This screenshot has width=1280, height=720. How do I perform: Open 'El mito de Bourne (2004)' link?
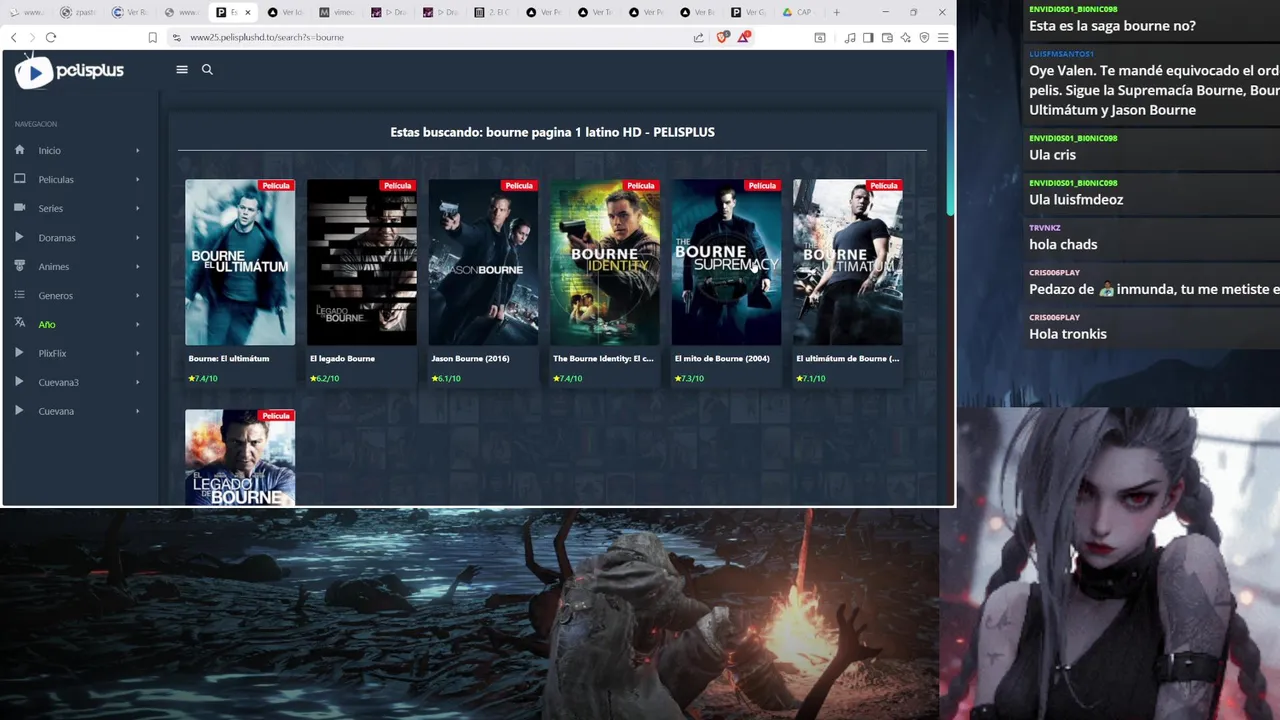pyautogui.click(x=722, y=358)
